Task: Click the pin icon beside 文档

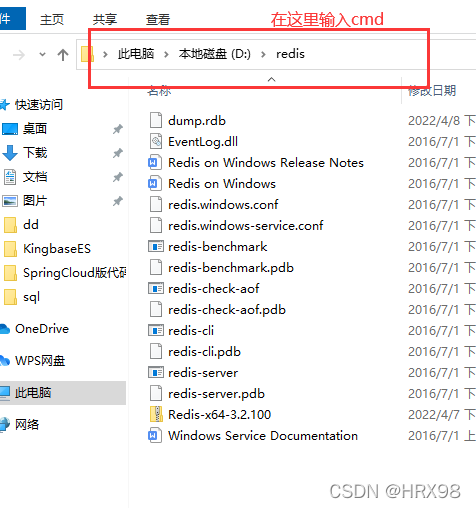Action: coord(118,177)
